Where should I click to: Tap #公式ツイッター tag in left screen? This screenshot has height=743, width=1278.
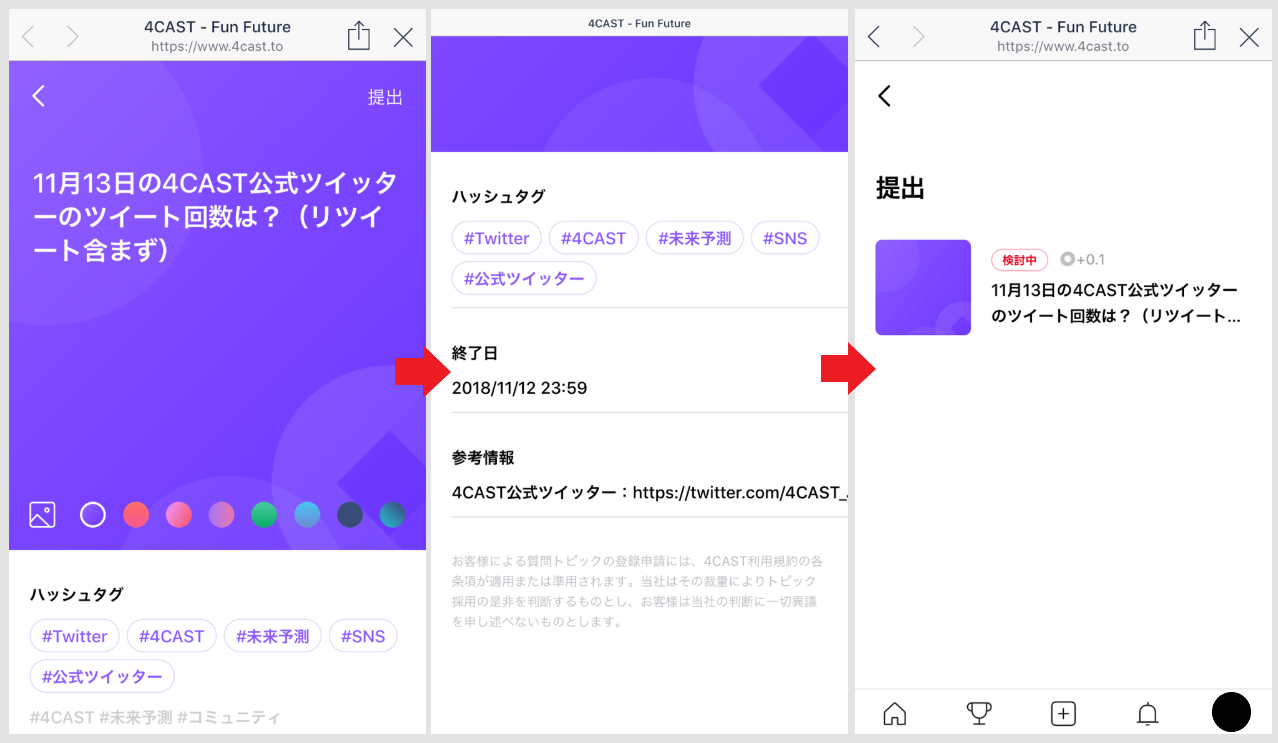102,677
